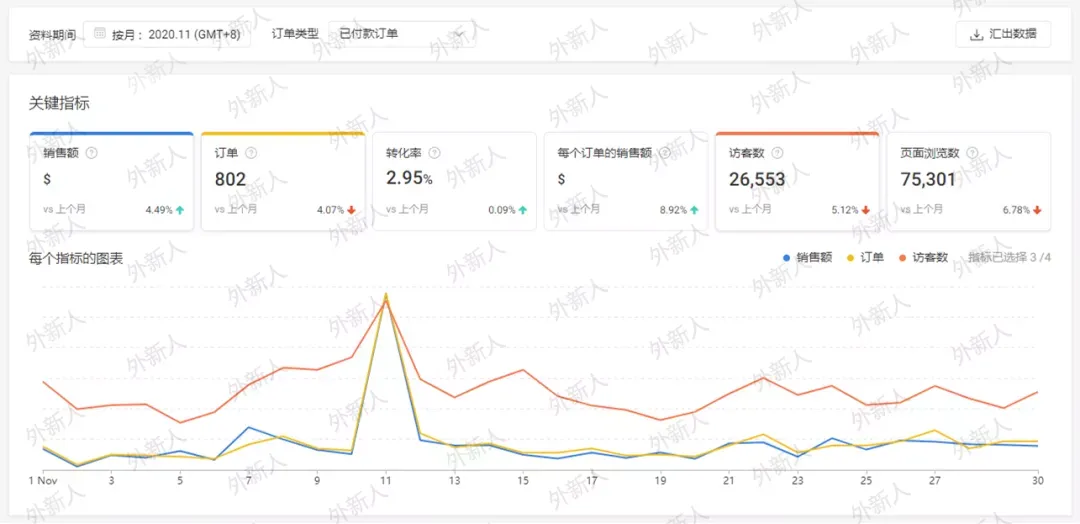Open the 已付款订单 order type dropdown

[402, 34]
